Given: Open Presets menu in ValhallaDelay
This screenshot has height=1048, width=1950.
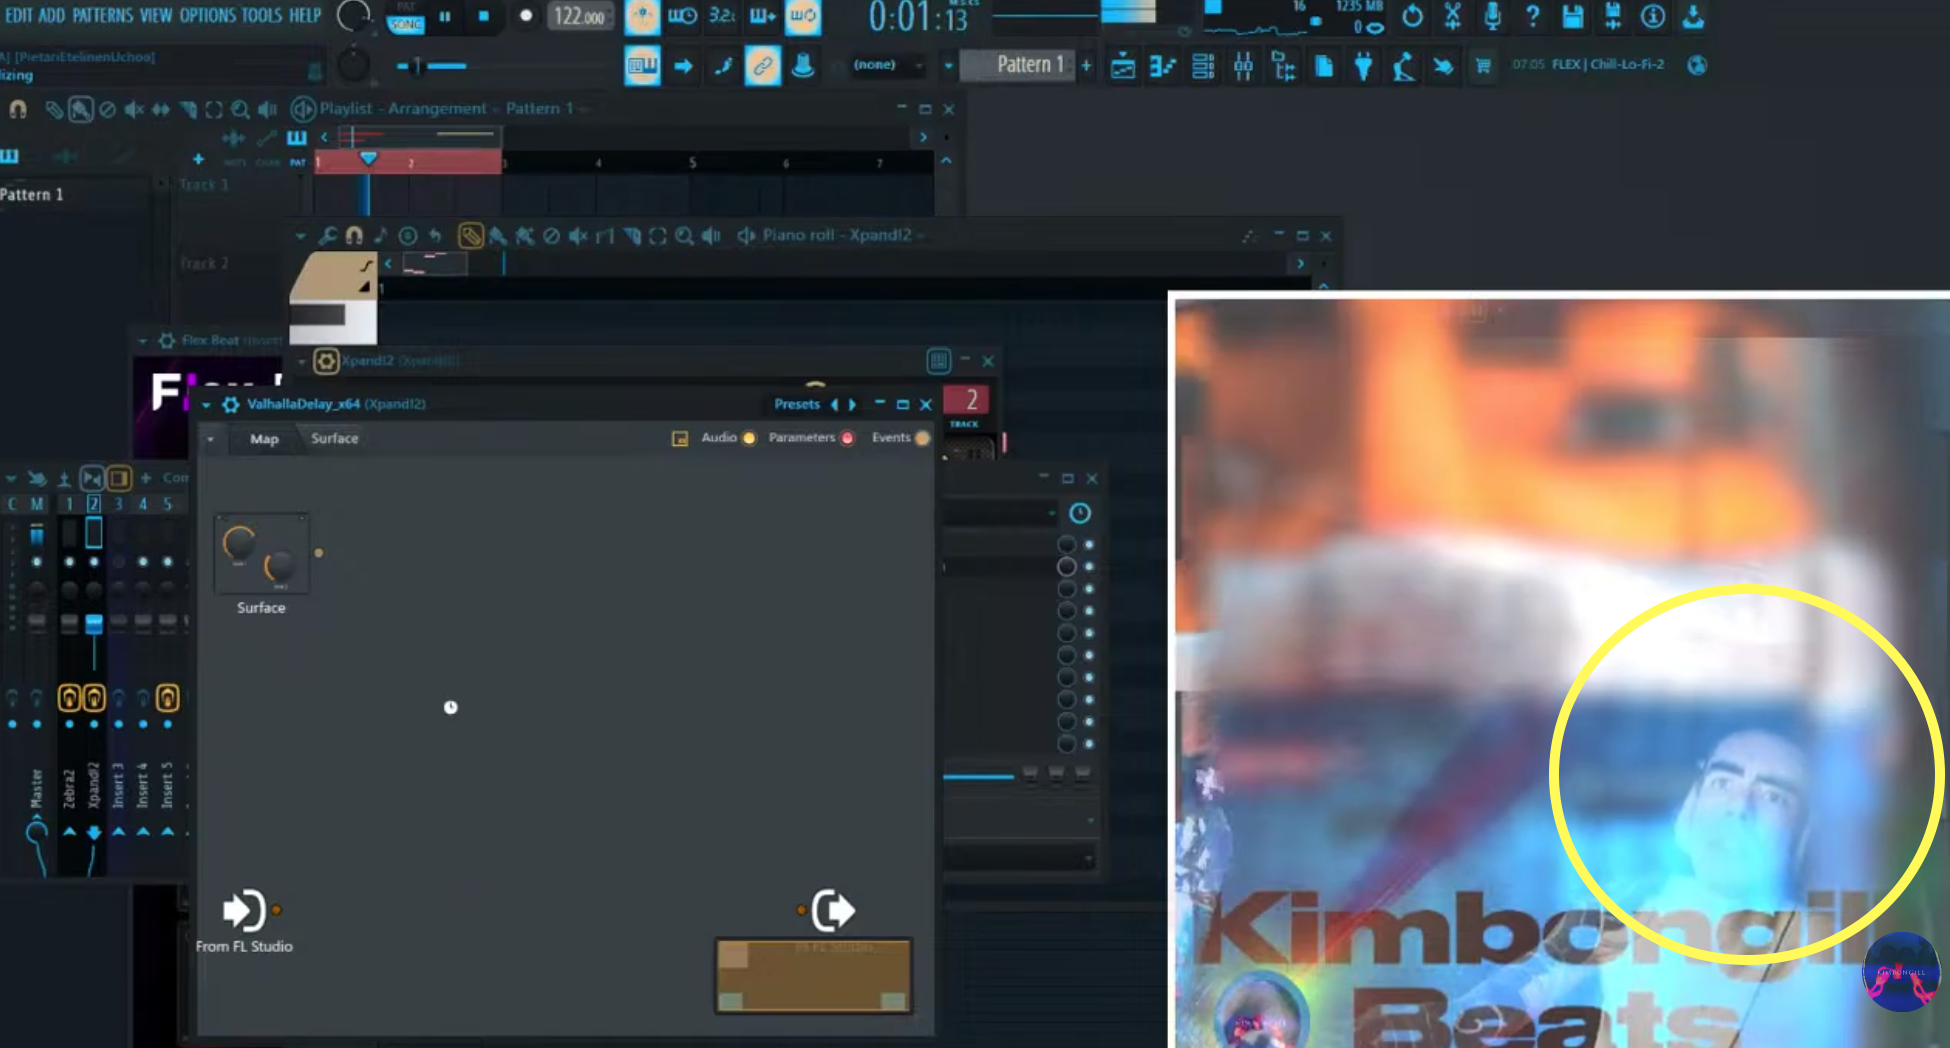Looking at the screenshot, I should [797, 404].
